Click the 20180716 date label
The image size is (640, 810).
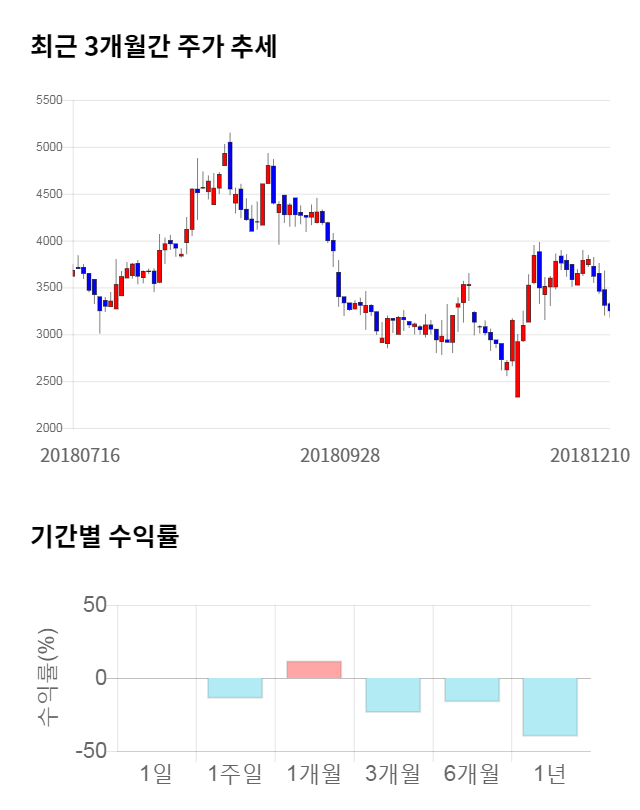[x=80, y=455]
